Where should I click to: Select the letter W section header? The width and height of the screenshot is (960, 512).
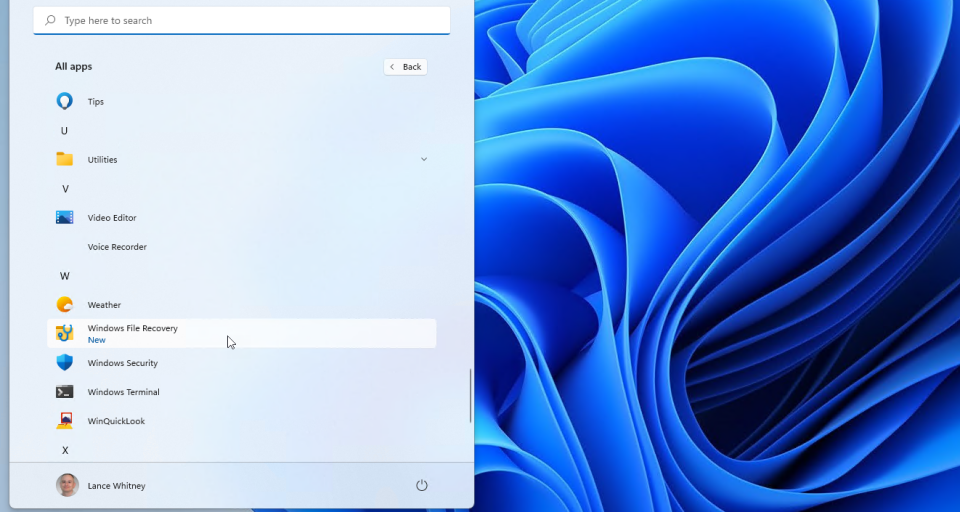pyautogui.click(x=64, y=276)
